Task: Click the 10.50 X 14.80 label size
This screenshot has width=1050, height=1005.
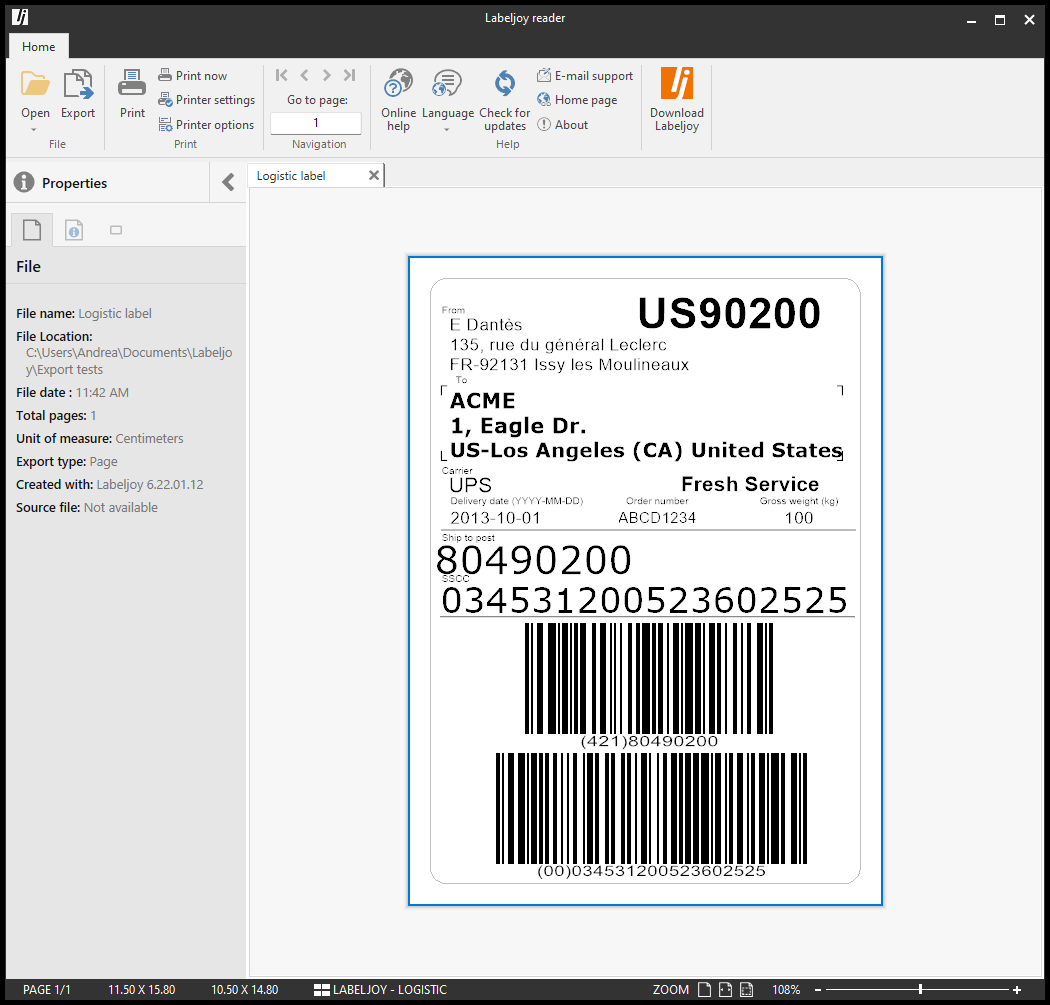Action: (x=245, y=990)
